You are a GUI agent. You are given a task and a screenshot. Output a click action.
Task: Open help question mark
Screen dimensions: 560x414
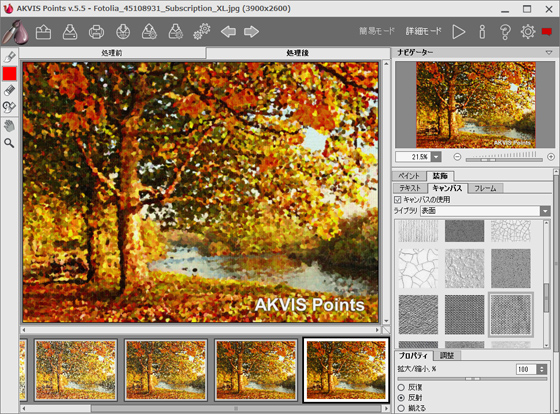pos(505,32)
